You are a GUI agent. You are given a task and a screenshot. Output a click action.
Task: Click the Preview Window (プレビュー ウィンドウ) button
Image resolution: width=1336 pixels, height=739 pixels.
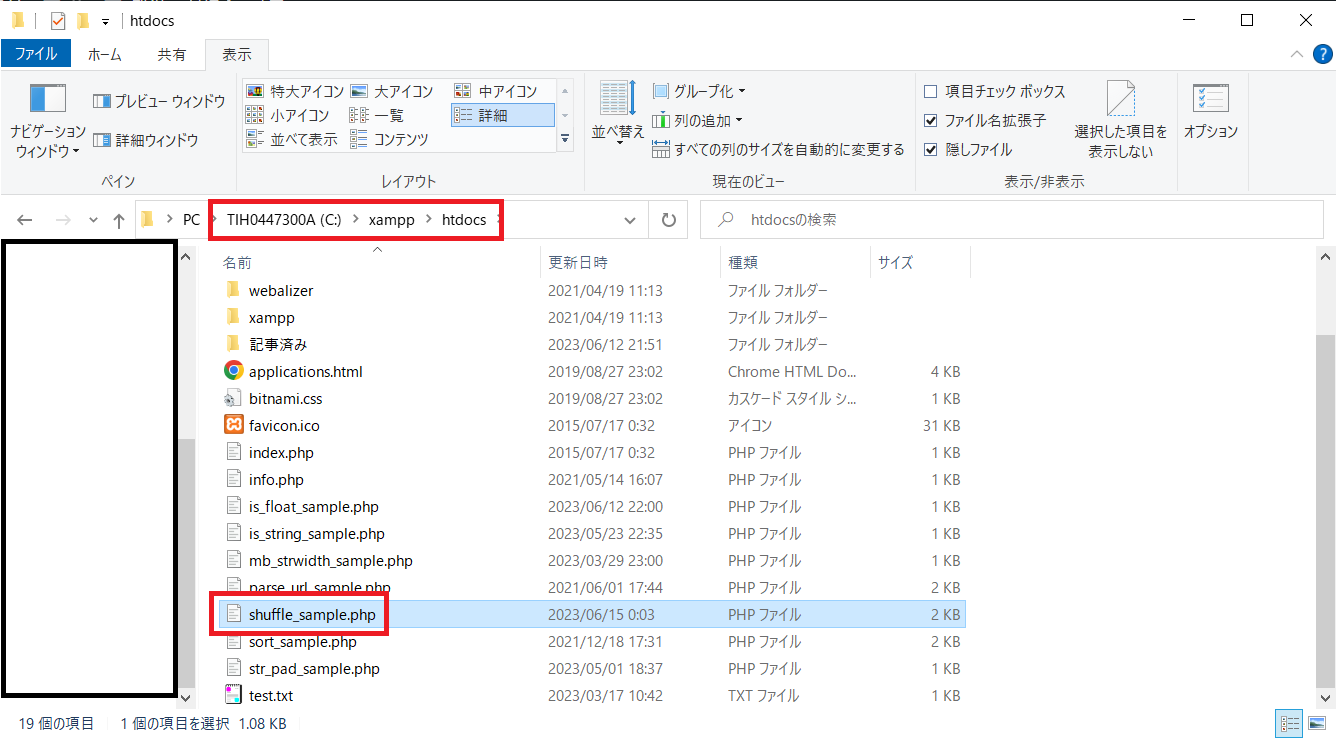[x=159, y=101]
